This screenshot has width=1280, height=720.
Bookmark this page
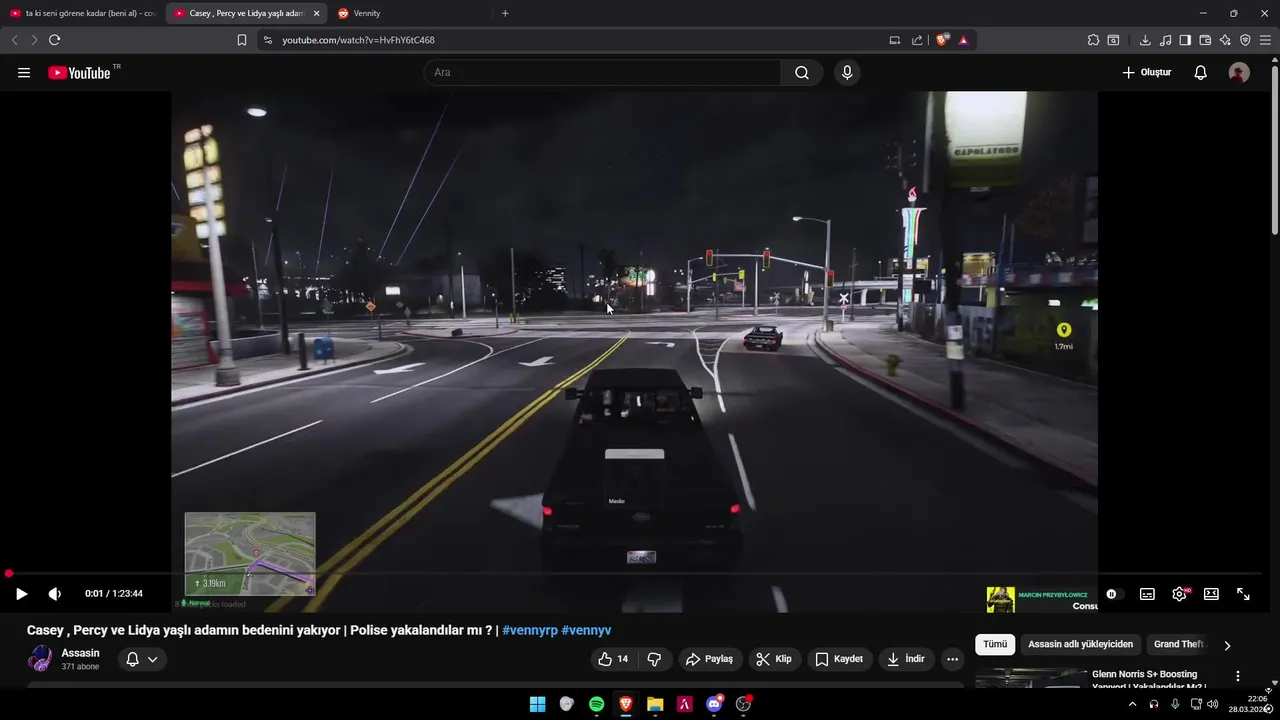point(242,40)
